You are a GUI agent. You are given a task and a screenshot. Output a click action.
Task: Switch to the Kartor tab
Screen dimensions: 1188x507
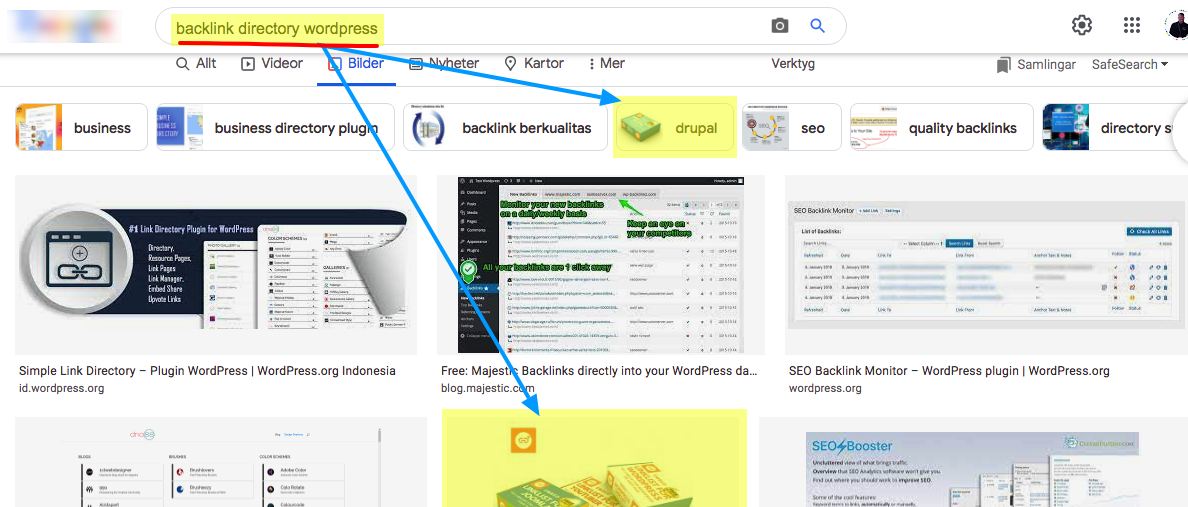(533, 64)
